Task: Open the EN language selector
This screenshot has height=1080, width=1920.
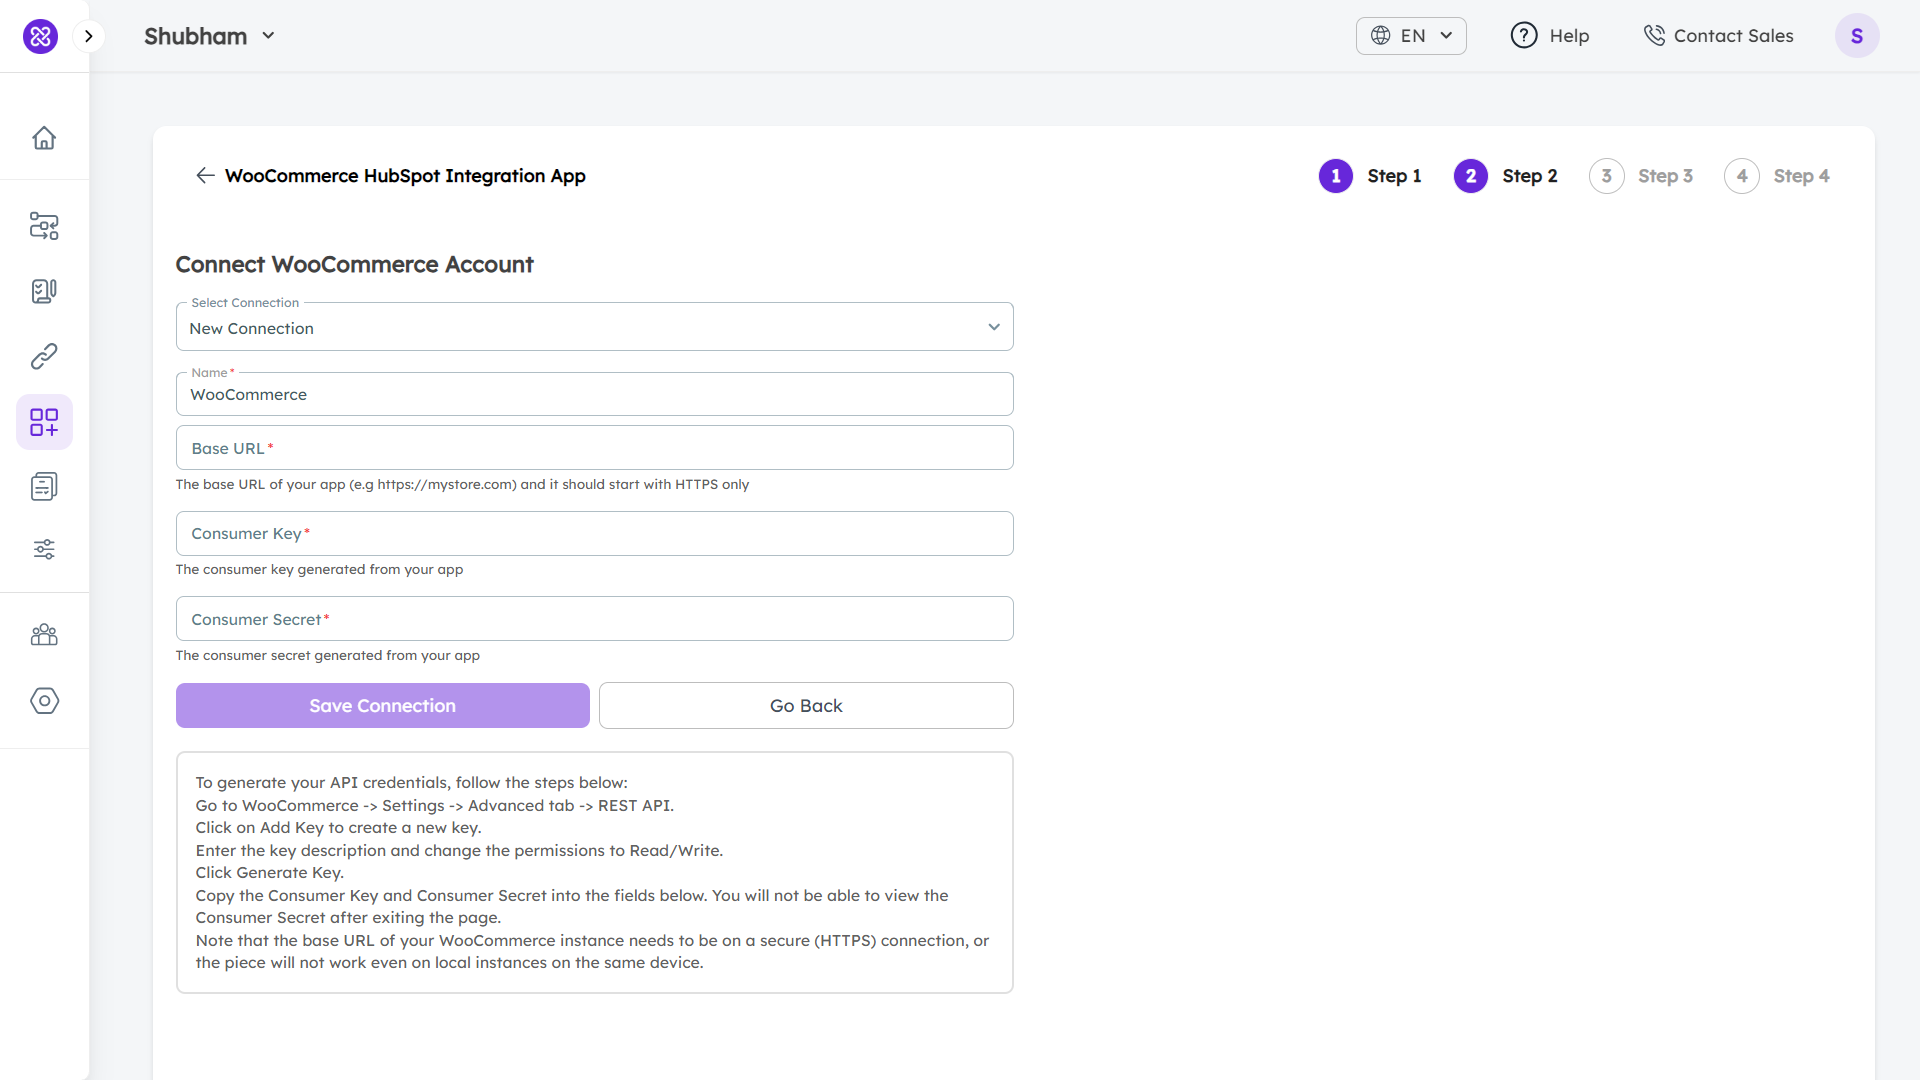Action: [1411, 36]
